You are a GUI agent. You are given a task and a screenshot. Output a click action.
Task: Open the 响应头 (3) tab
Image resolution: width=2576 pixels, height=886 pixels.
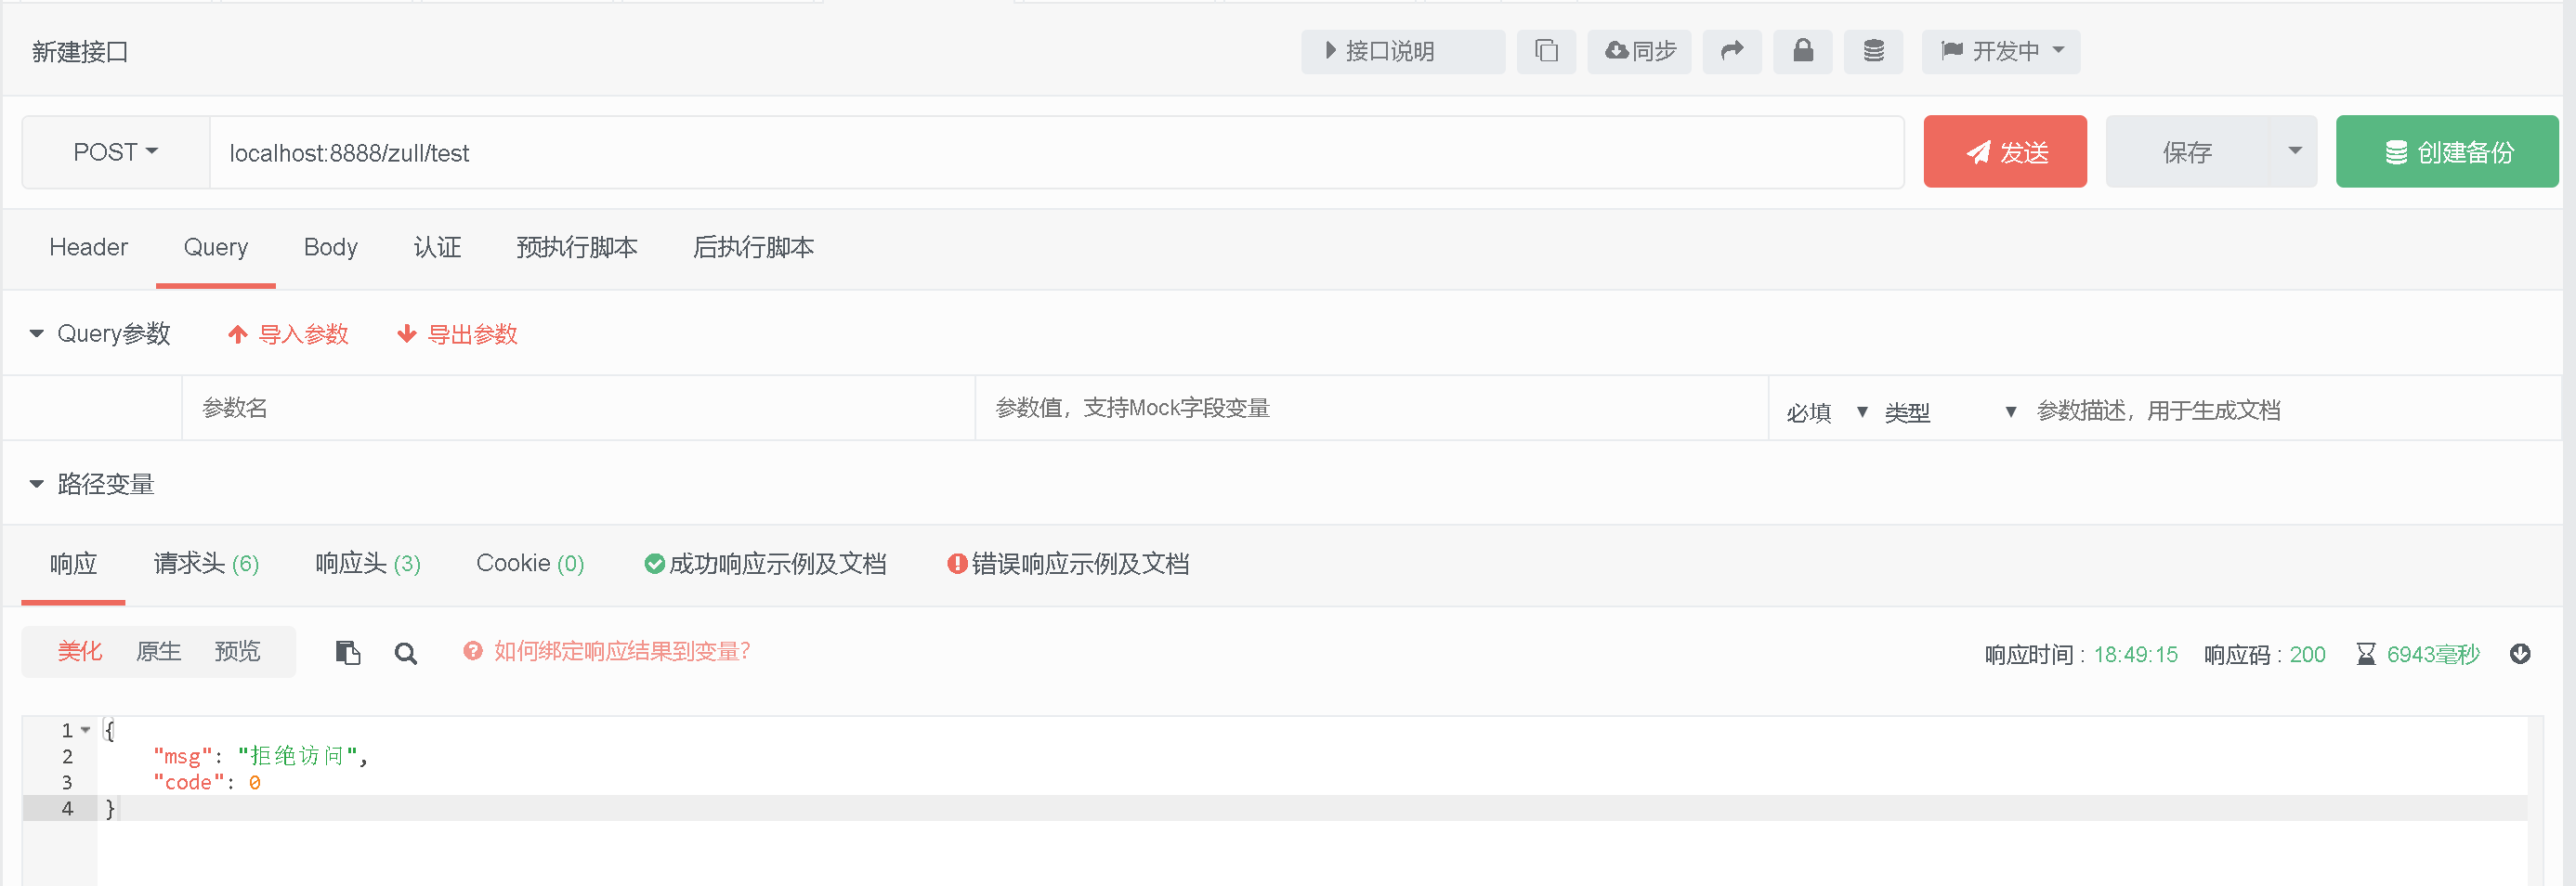point(367,563)
